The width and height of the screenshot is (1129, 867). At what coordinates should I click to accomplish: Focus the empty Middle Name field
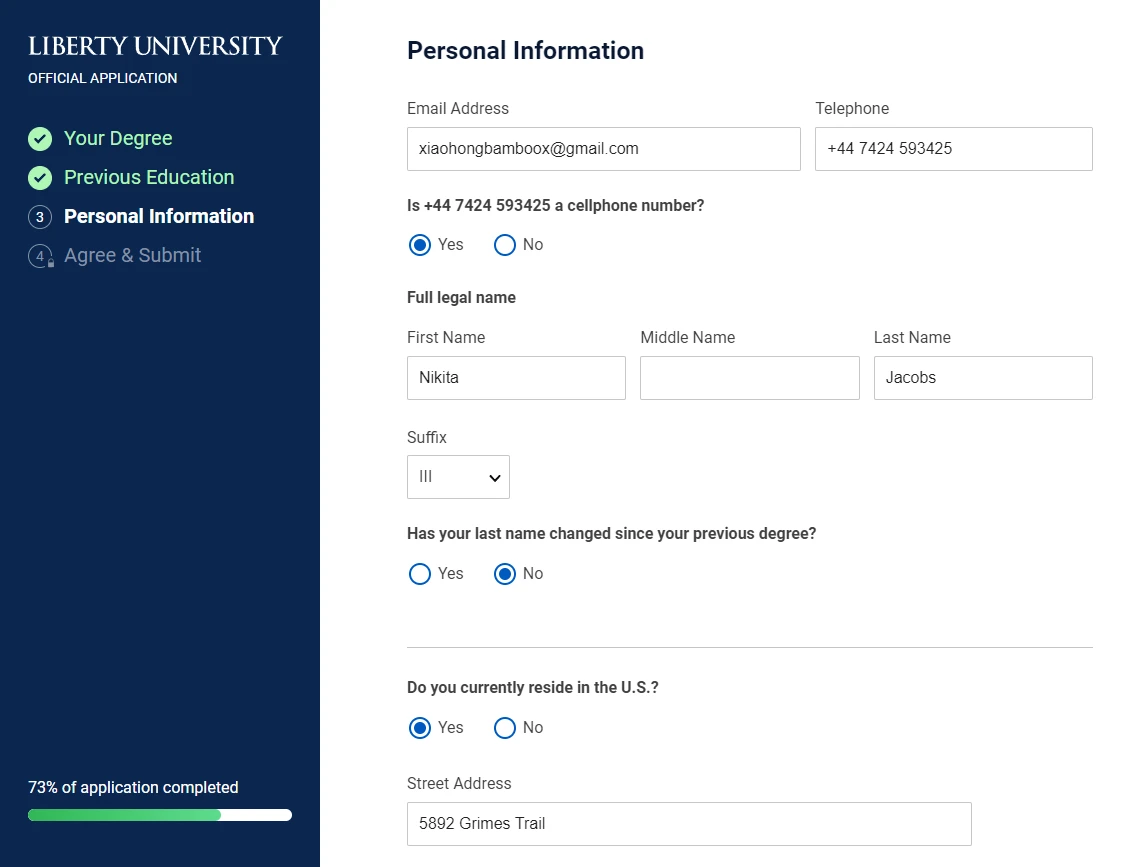tap(749, 378)
